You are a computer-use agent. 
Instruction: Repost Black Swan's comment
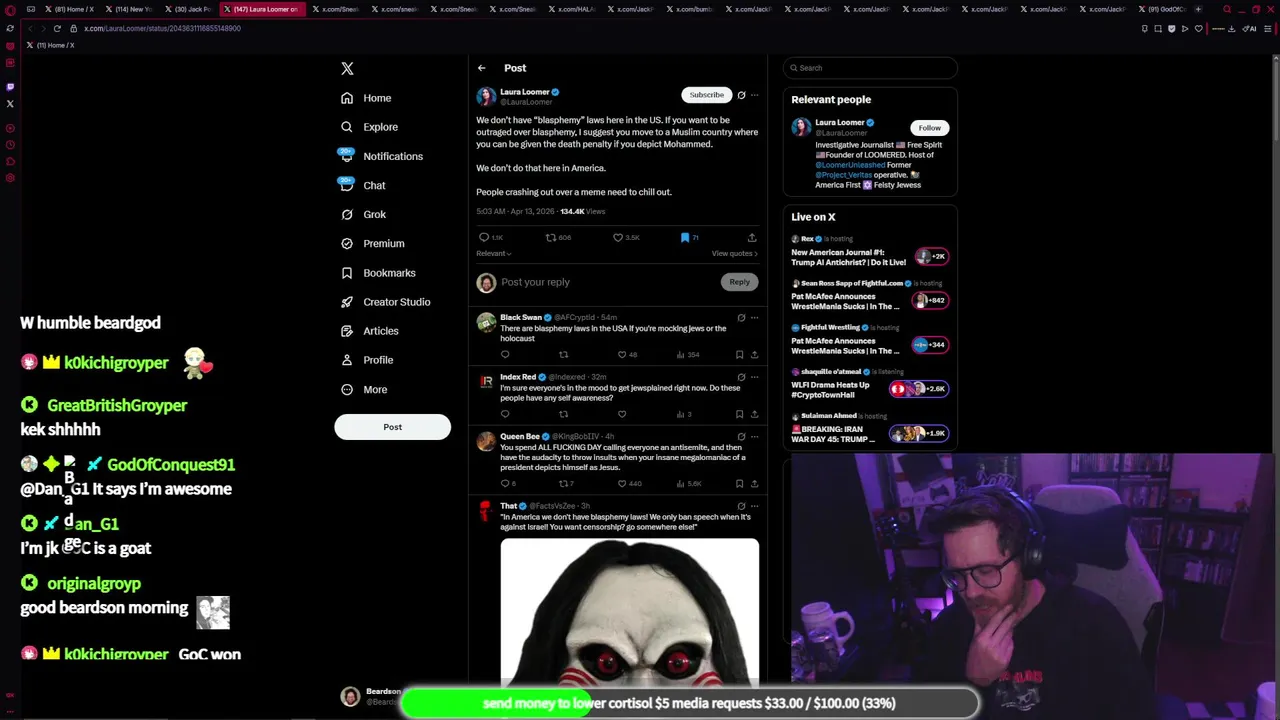(x=563, y=354)
